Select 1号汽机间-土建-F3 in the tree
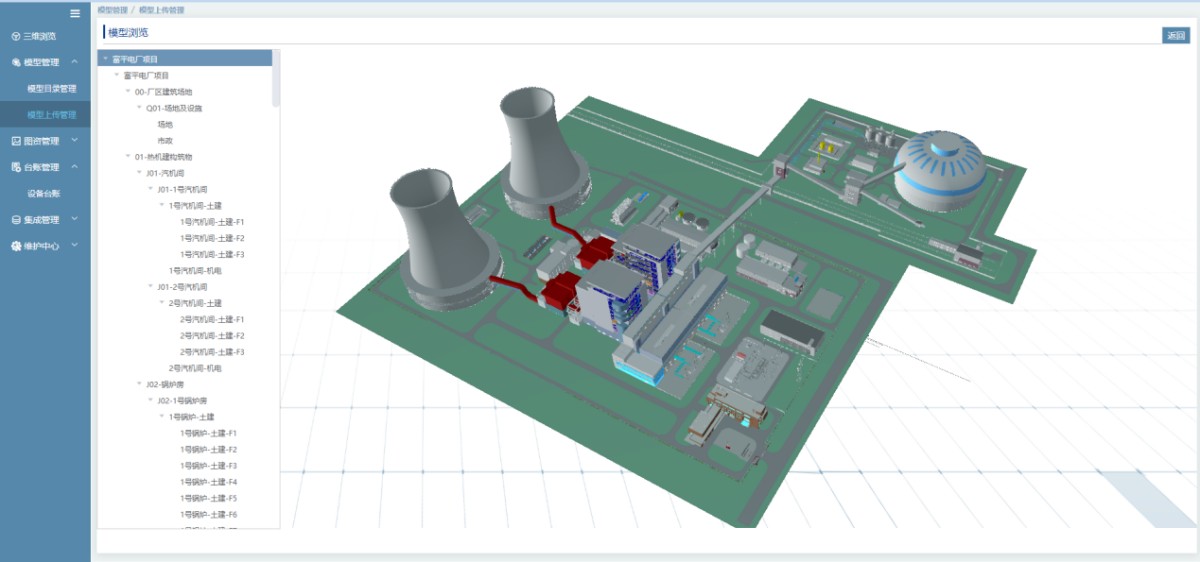 213,254
